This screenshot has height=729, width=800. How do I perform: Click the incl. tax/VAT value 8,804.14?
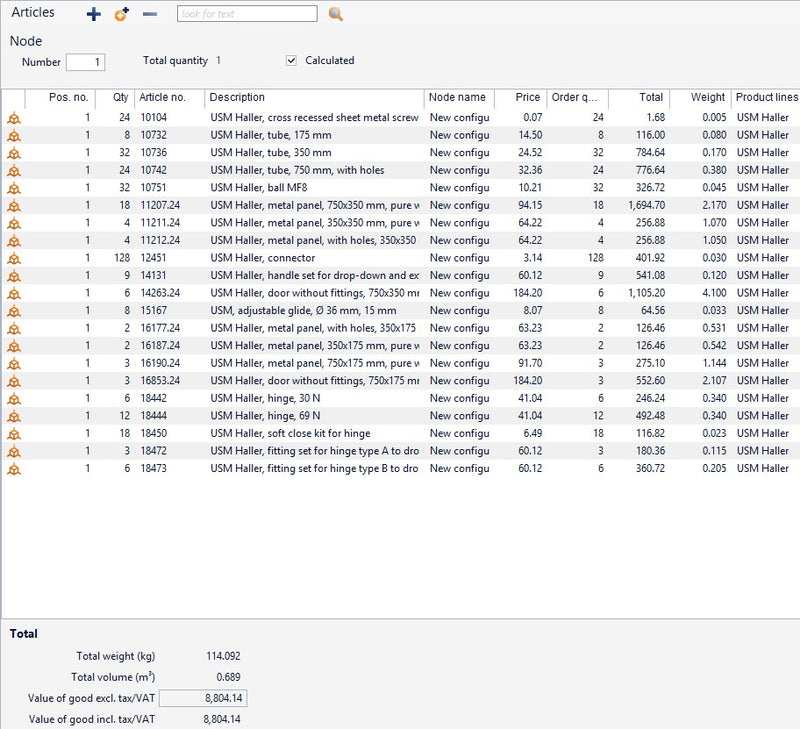(x=222, y=719)
